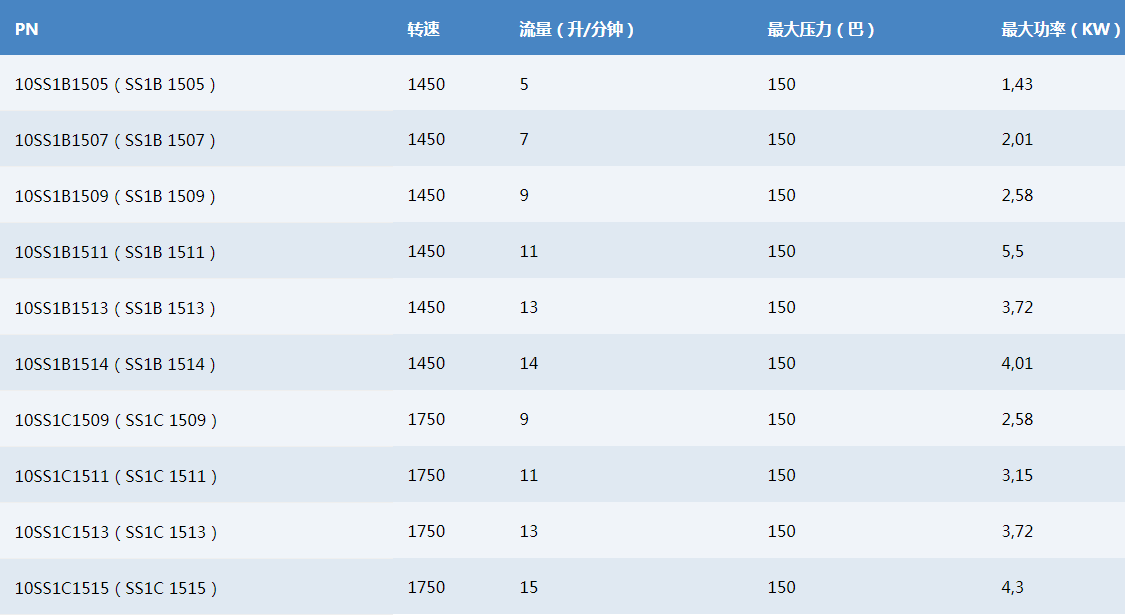The width and height of the screenshot is (1125, 615).
Task: Click the 10SS1C1511 (SS1C 1511) entry
Action: click(x=115, y=476)
